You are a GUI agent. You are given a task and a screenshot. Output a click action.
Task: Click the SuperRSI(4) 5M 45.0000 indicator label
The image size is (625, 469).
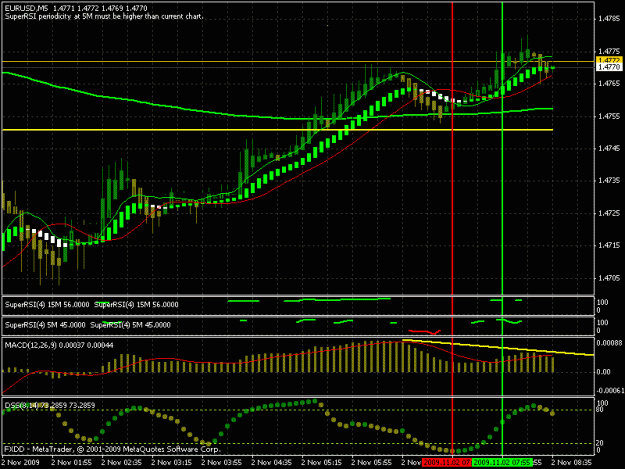click(45, 325)
